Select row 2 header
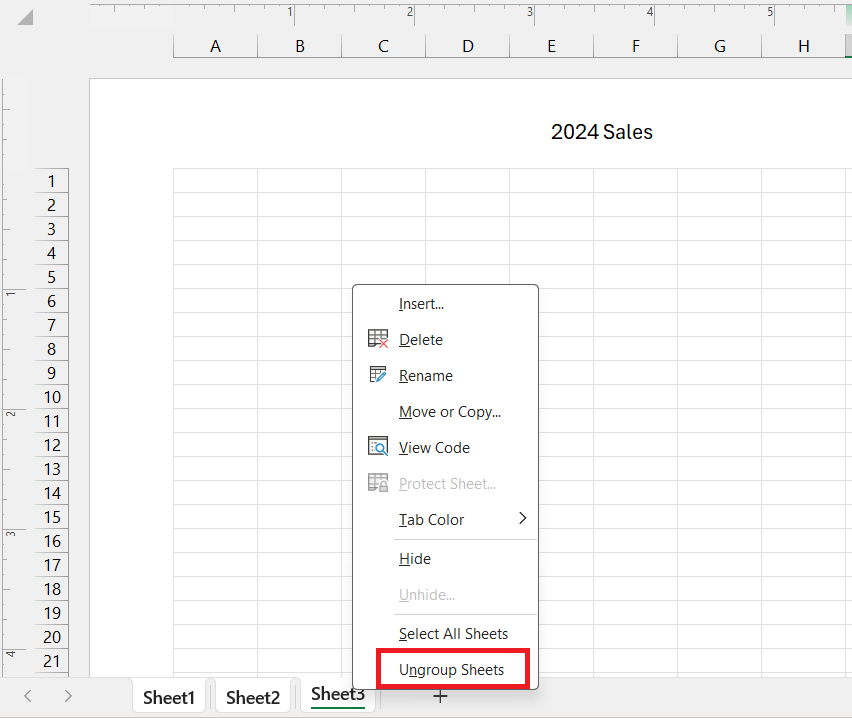 52,205
